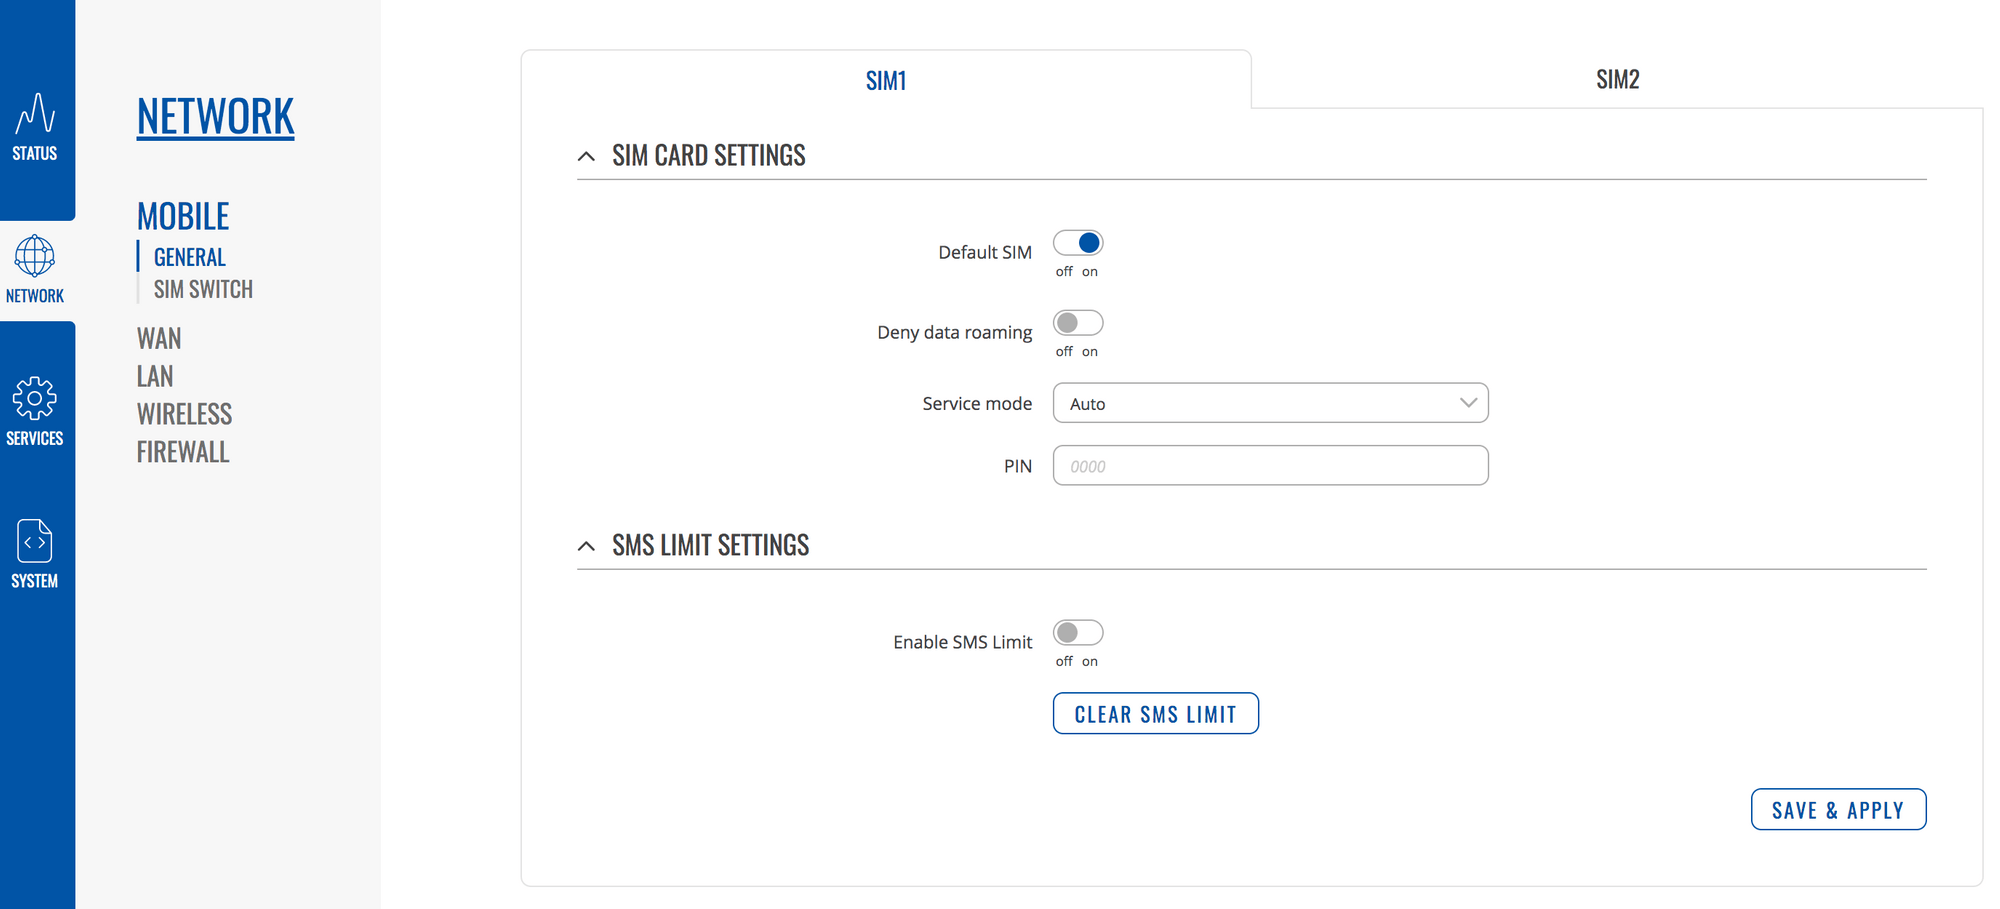2000x909 pixels.
Task: Select the General submenu item
Action: (190, 257)
